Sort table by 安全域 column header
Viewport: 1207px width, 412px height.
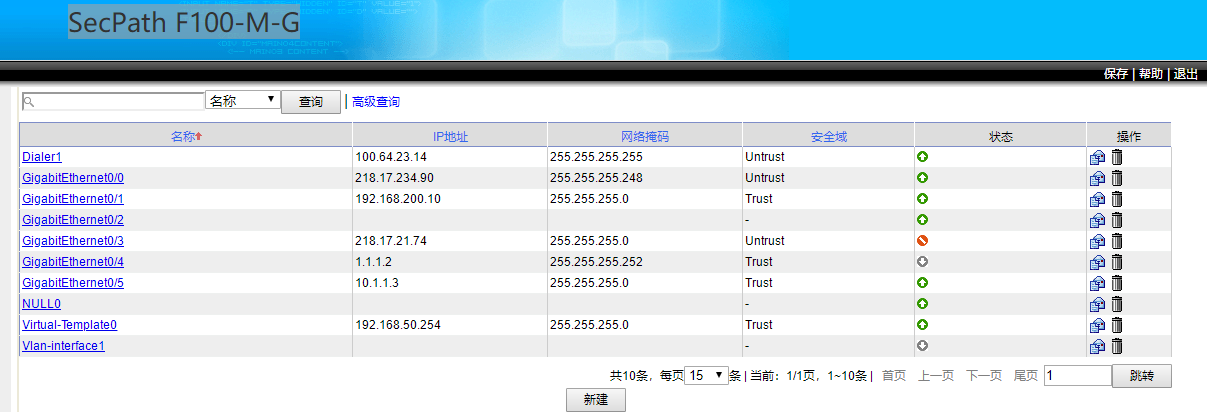coord(829,136)
